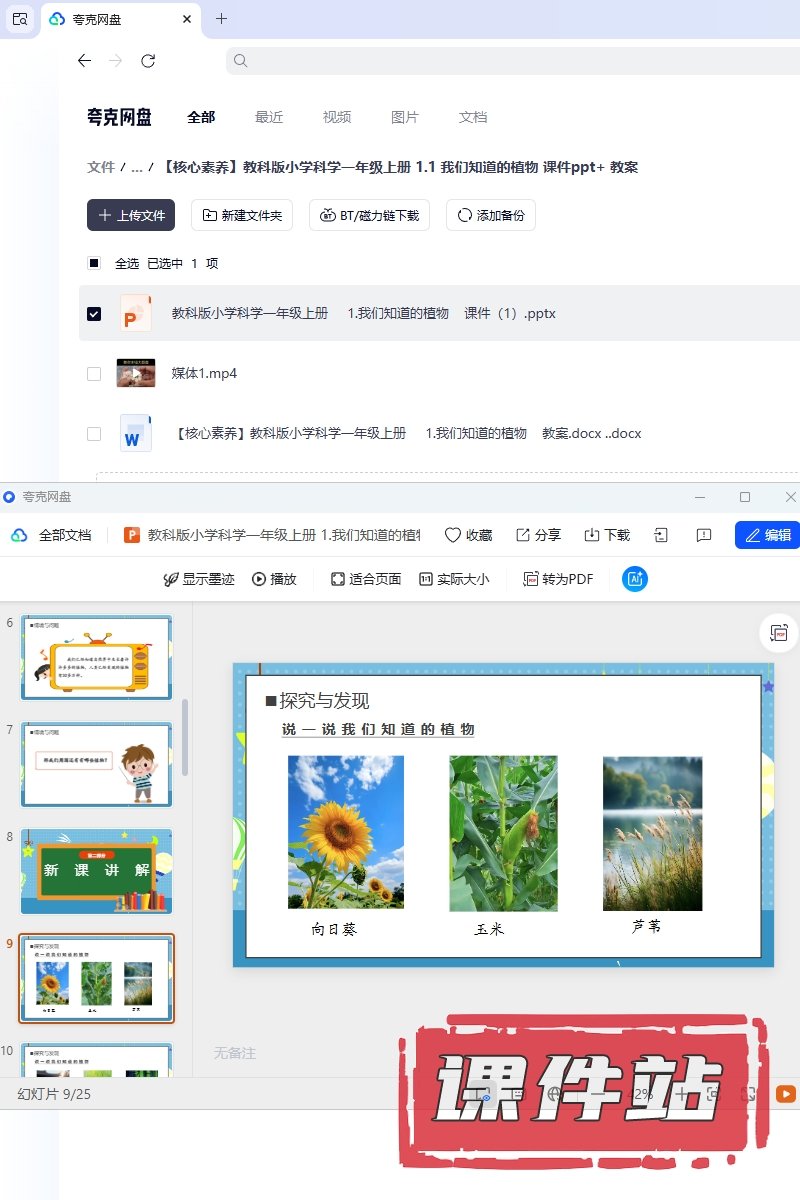Click the floating PDF export icon at right

(778, 632)
